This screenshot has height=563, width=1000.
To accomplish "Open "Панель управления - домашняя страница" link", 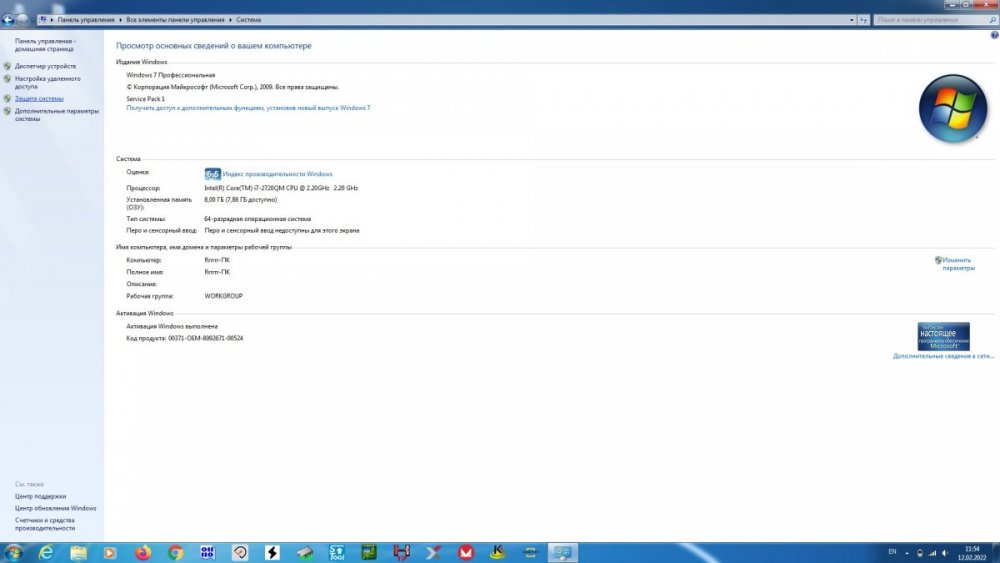I will [x=45, y=45].
